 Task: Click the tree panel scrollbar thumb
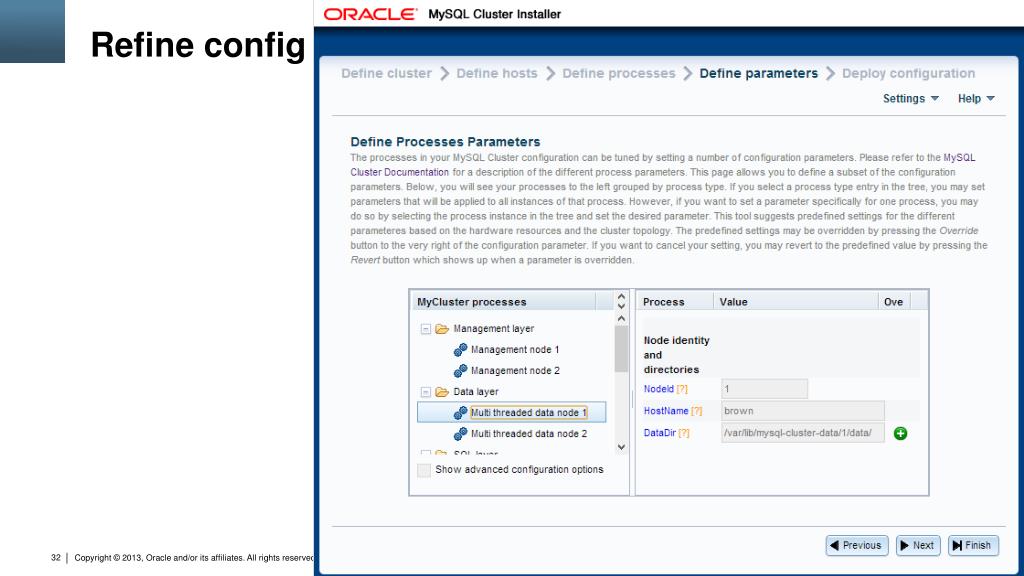point(621,349)
